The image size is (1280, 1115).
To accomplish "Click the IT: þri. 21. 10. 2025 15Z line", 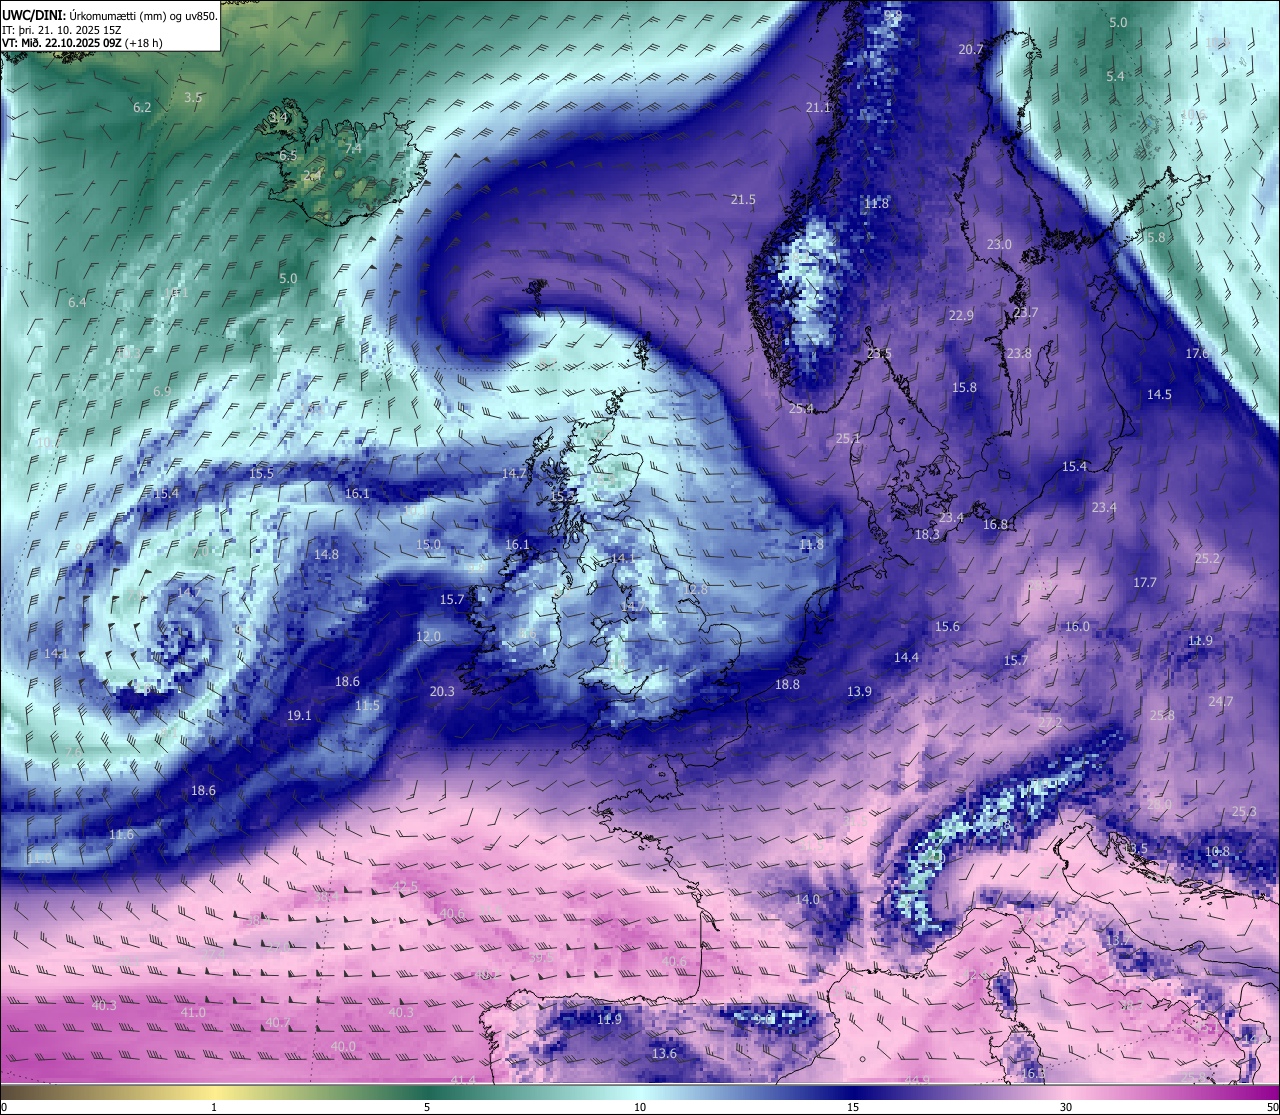I will (x=61, y=30).
